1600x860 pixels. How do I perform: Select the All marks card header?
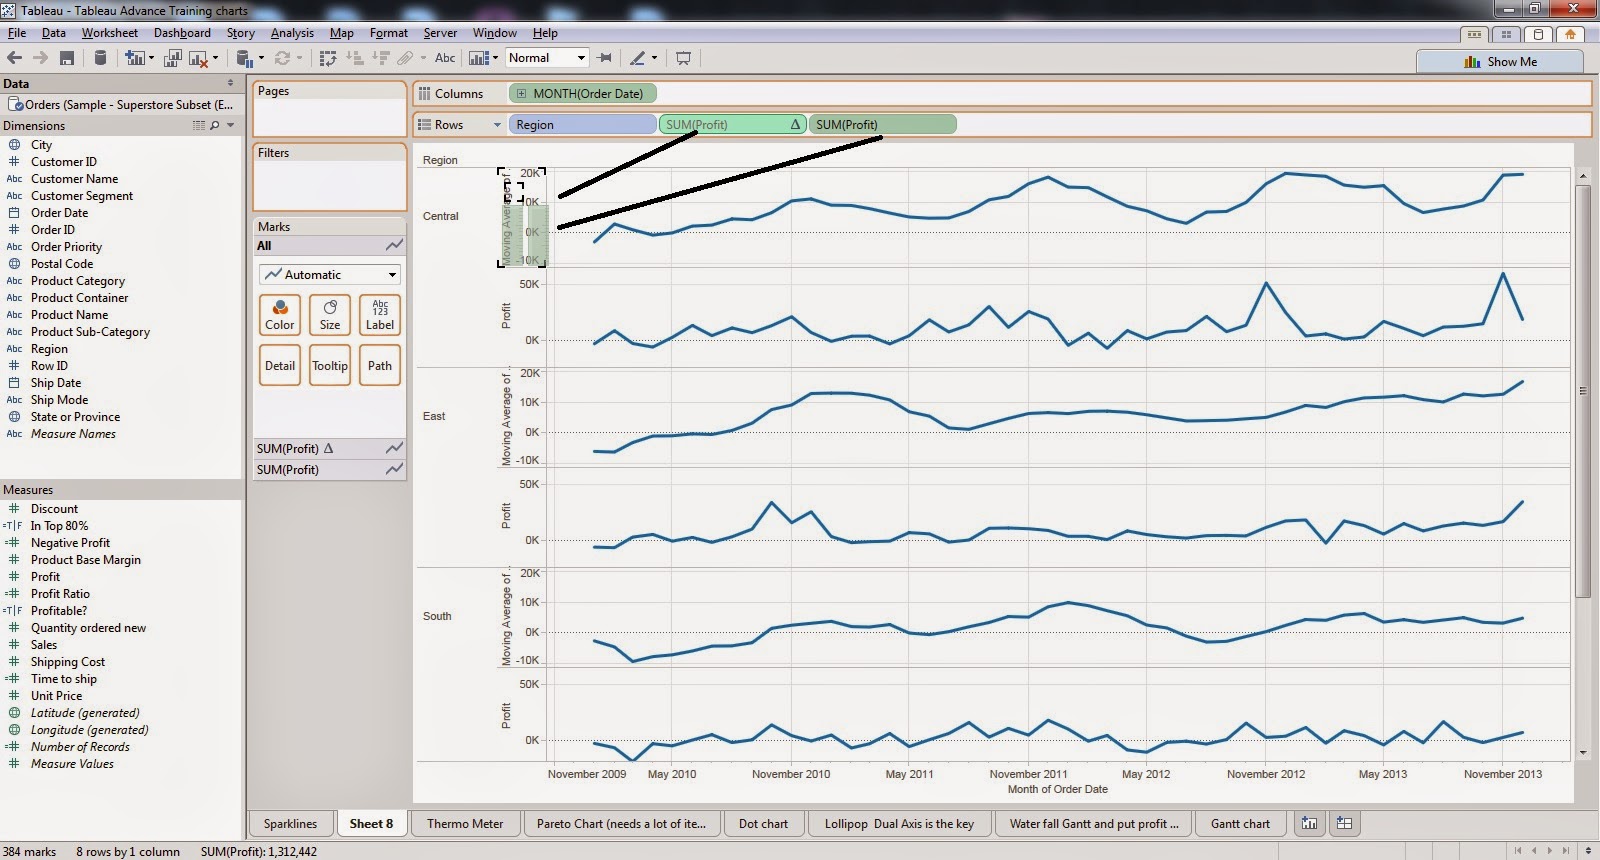point(330,246)
